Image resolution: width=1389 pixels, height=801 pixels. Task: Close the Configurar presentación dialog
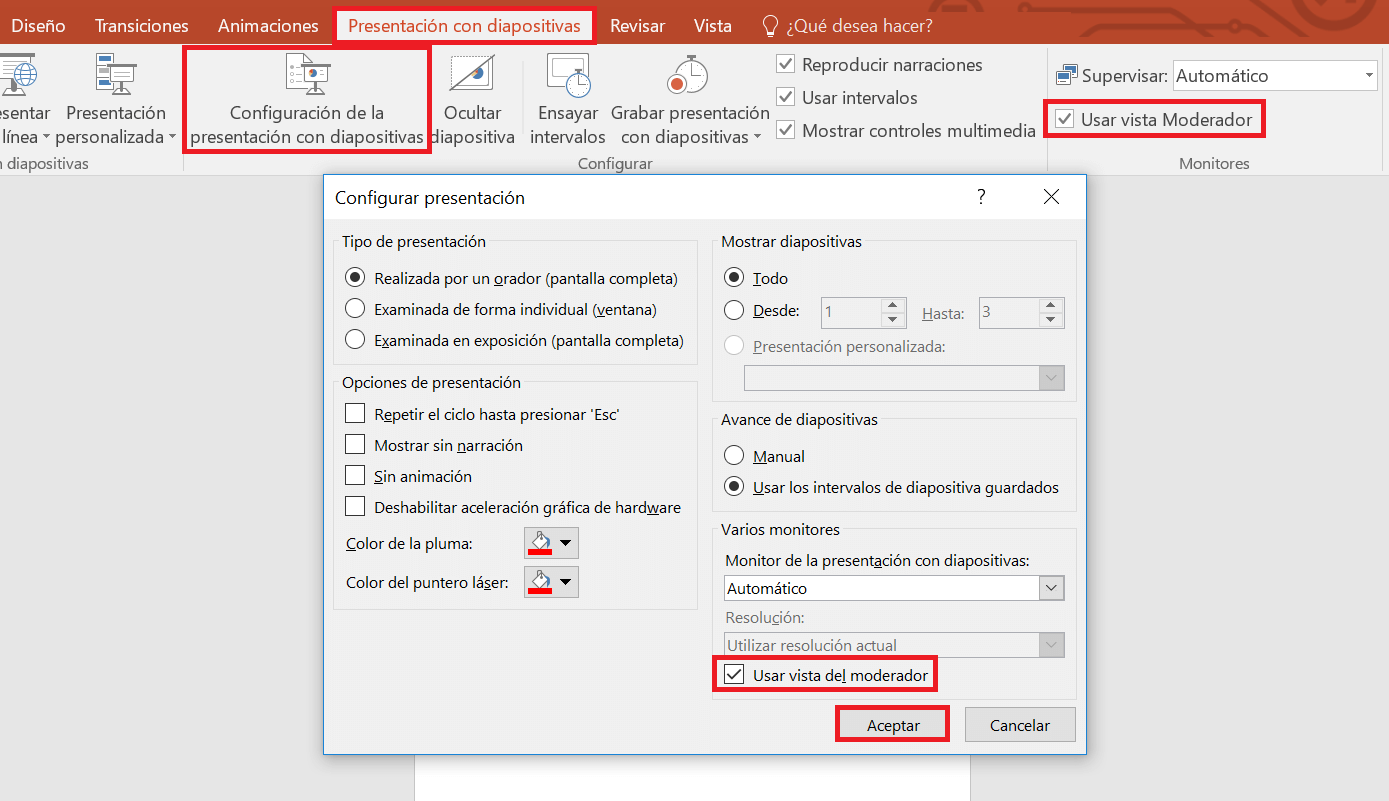1051,197
